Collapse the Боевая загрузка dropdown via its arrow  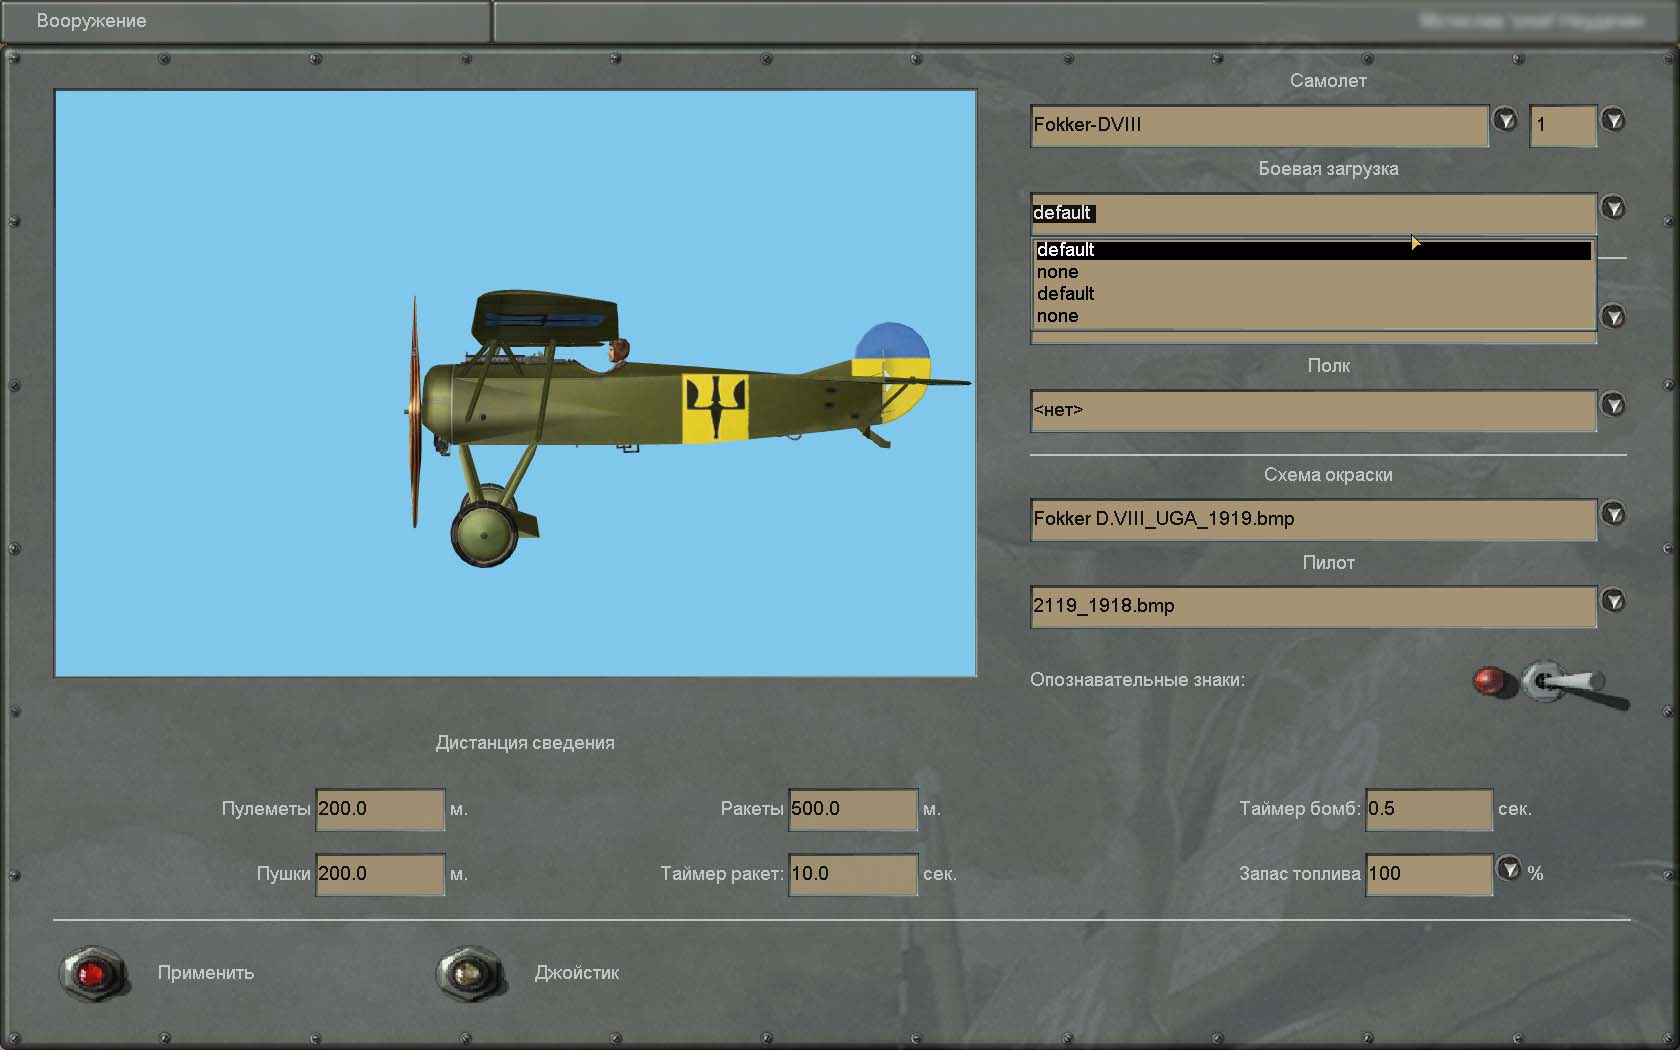click(x=1613, y=208)
